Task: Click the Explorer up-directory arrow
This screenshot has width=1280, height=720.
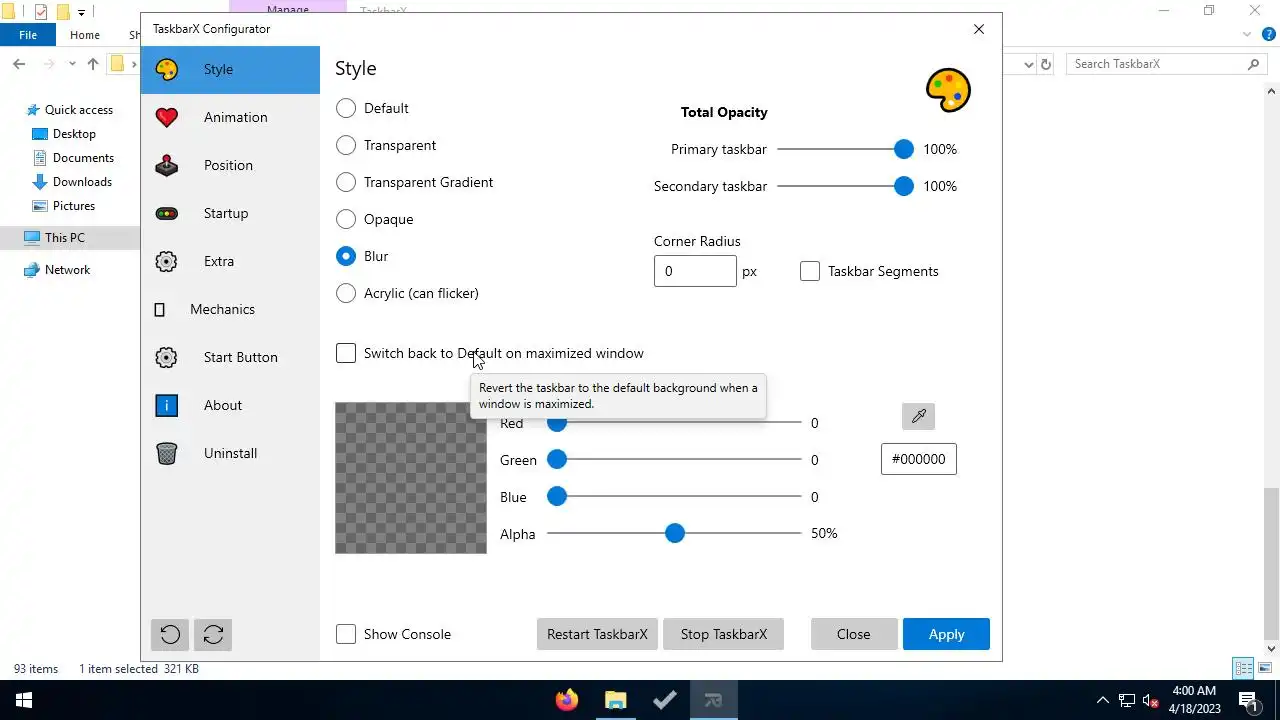Action: point(93,64)
